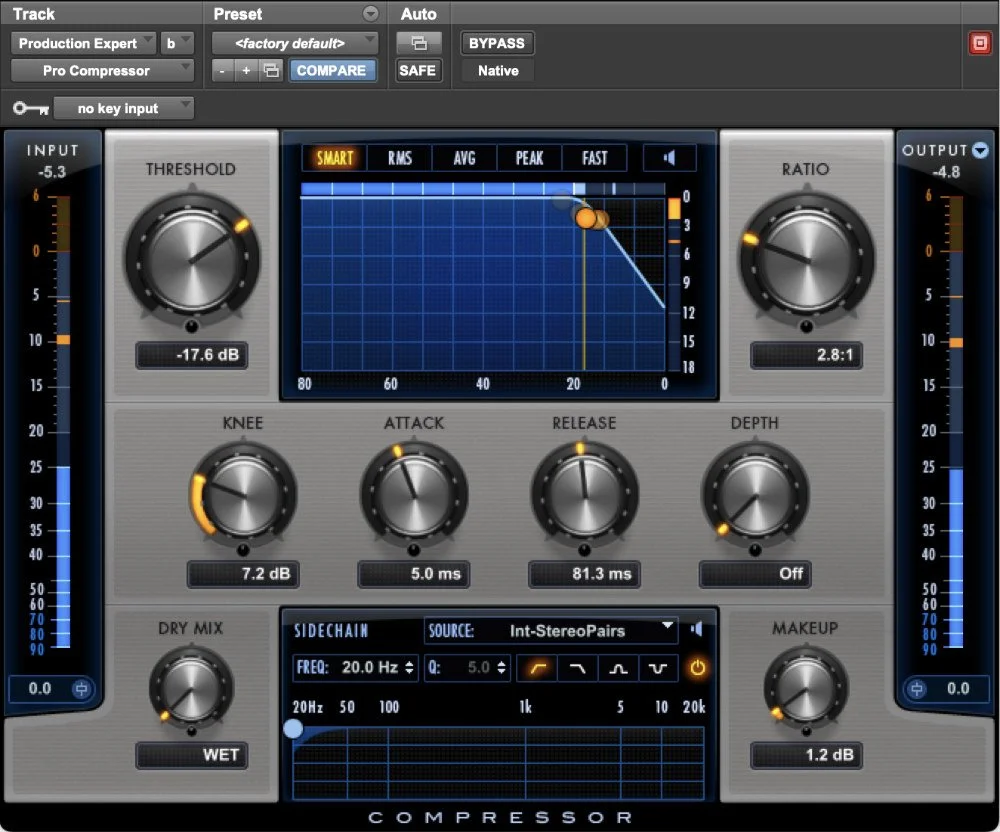The height and width of the screenshot is (832, 1000).
Task: Click the DRY MIX knob
Action: click(191, 689)
